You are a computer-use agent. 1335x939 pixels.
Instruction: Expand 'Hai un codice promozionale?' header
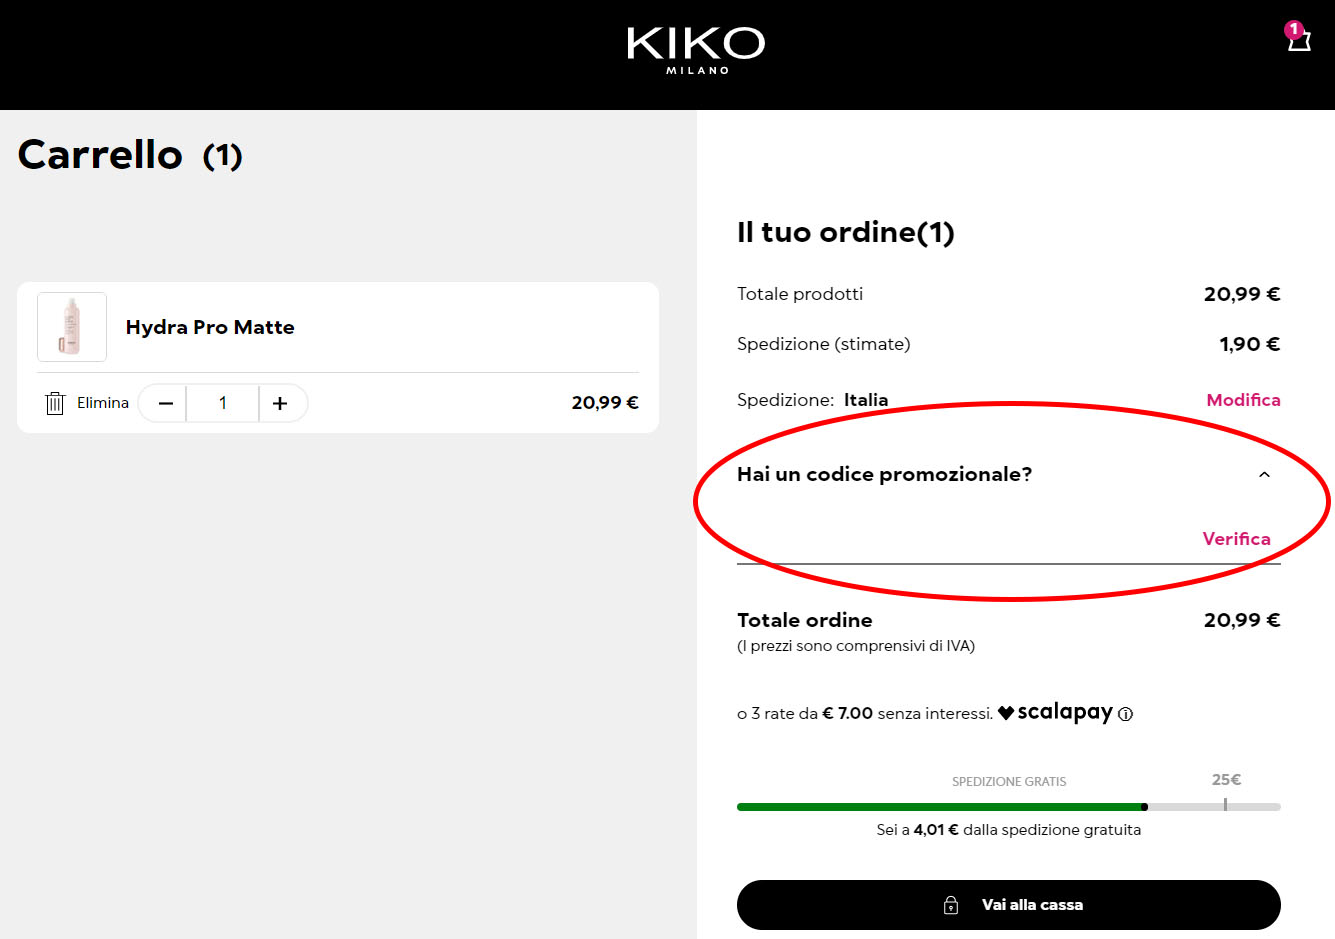[x=884, y=474]
